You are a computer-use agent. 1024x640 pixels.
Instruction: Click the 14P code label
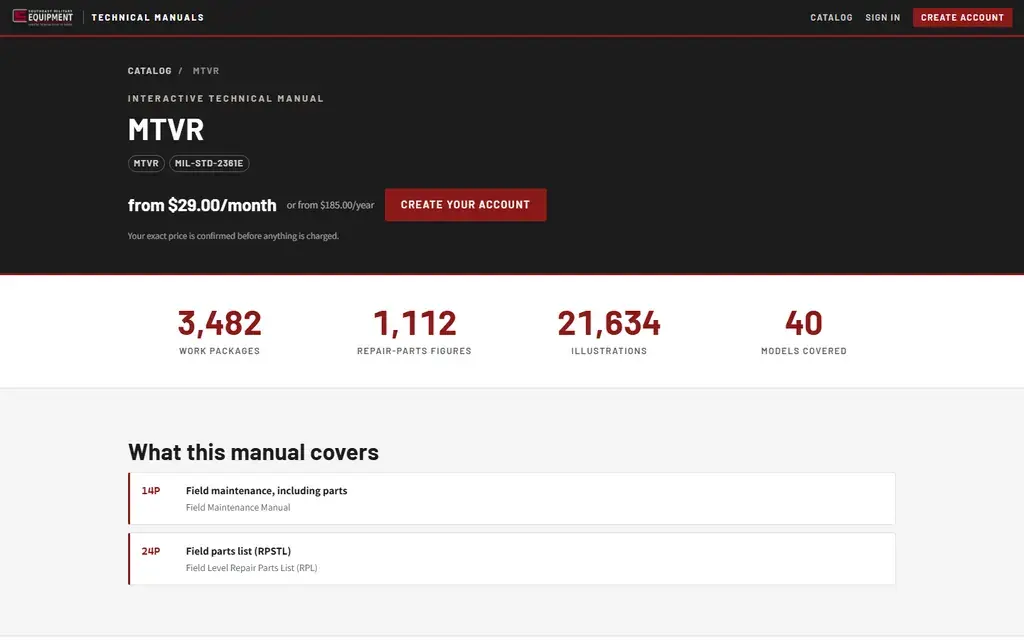click(151, 490)
